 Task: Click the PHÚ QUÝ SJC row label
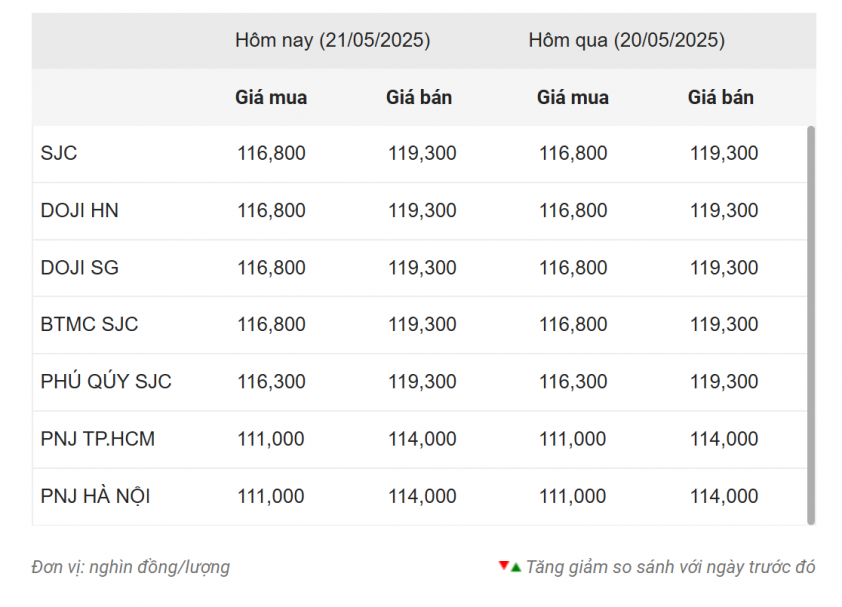point(106,382)
